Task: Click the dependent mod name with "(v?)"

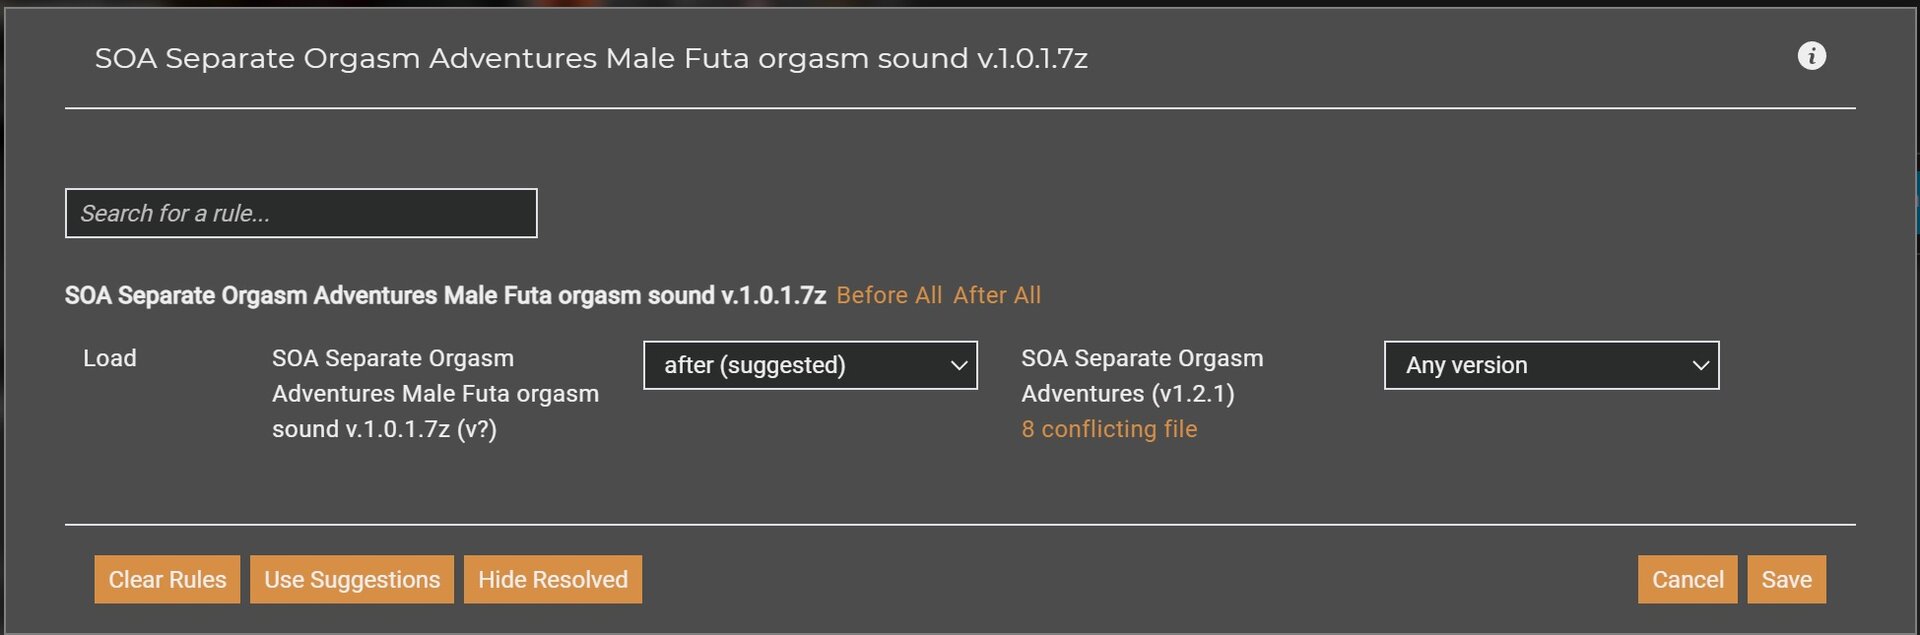Action: [436, 393]
